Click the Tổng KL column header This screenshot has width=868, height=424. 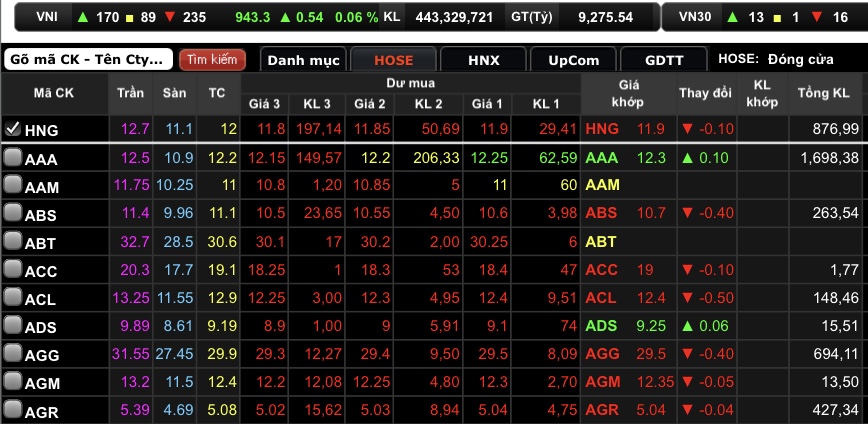coord(828,93)
